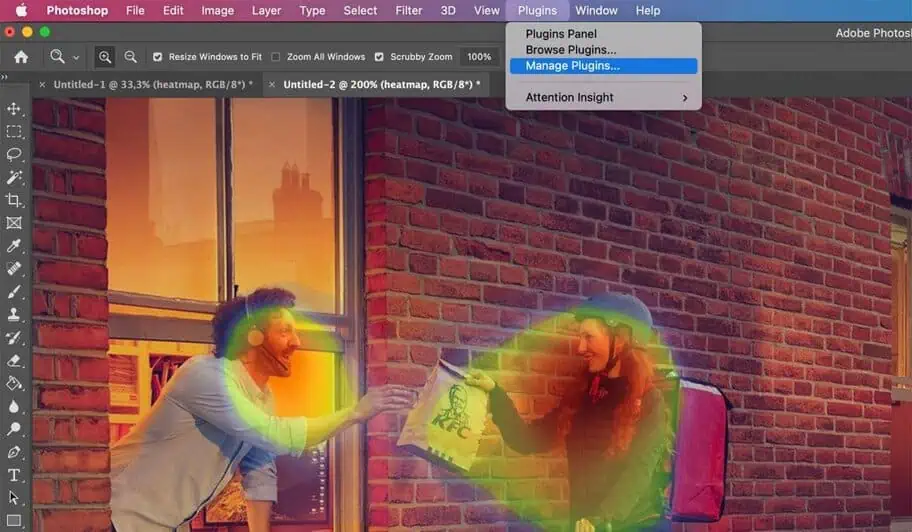The image size is (912, 532).
Task: Select the Paint Bucket tool
Action: point(14,383)
